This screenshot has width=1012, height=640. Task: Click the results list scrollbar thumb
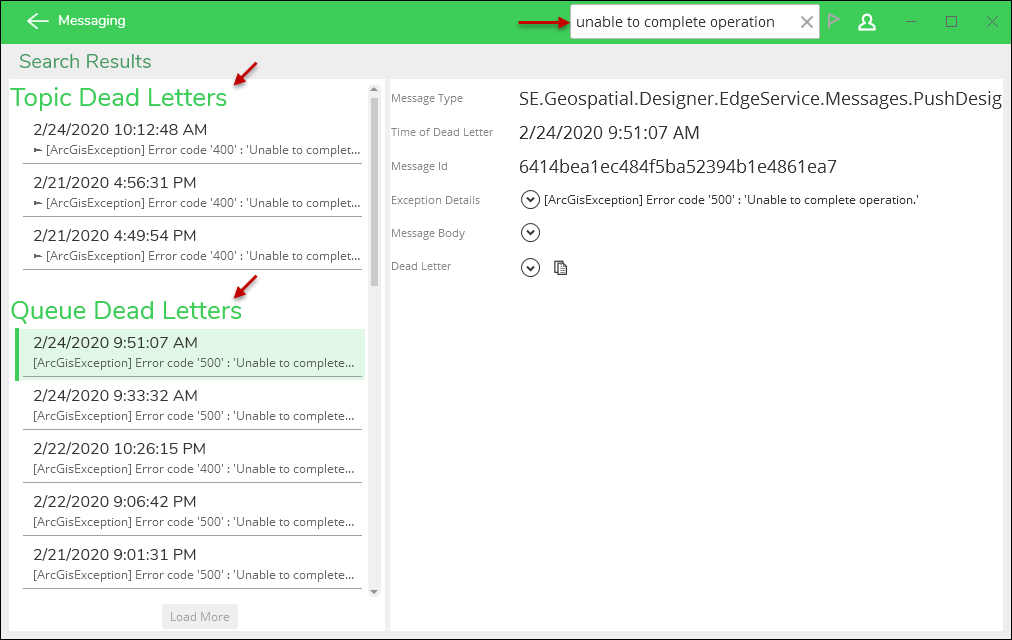coord(374,192)
